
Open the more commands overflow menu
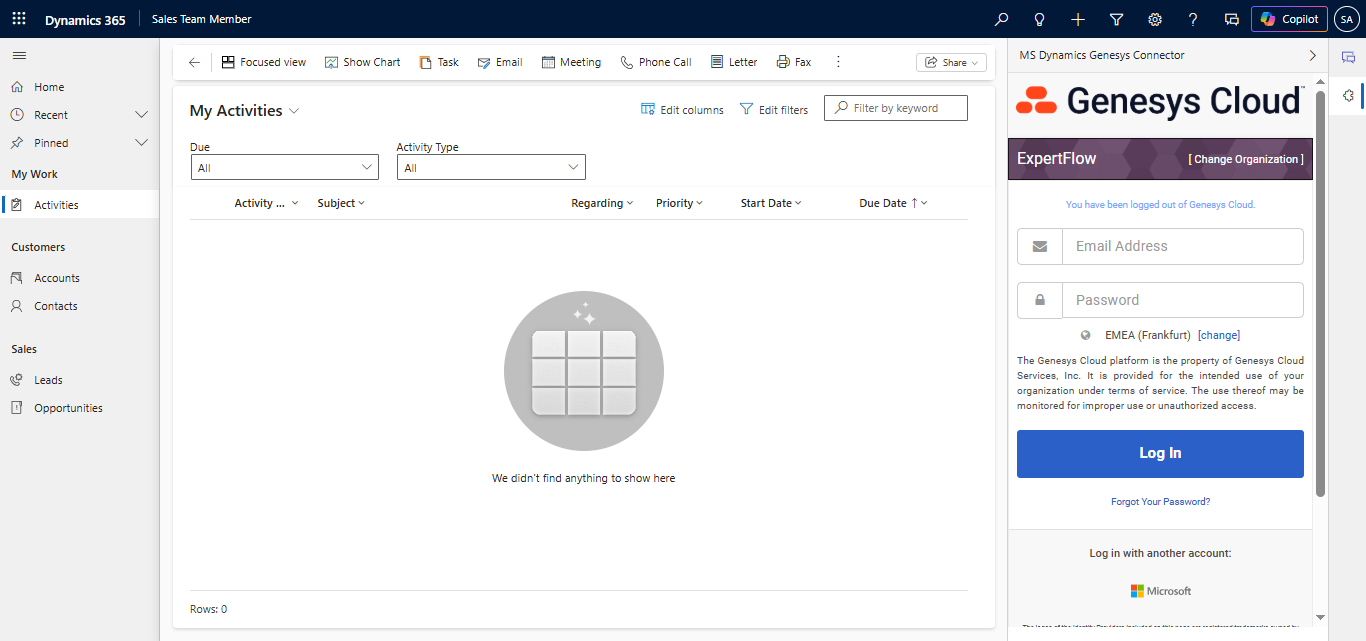point(838,62)
